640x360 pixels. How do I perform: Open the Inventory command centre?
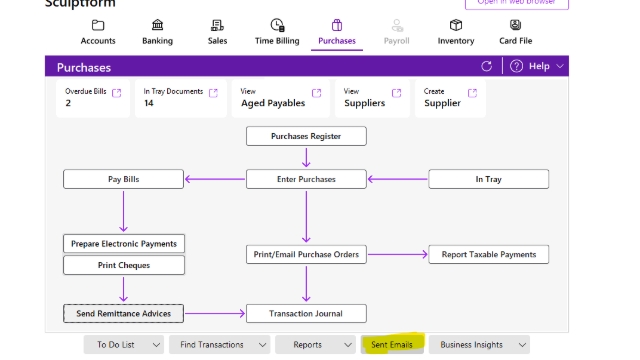point(456,32)
